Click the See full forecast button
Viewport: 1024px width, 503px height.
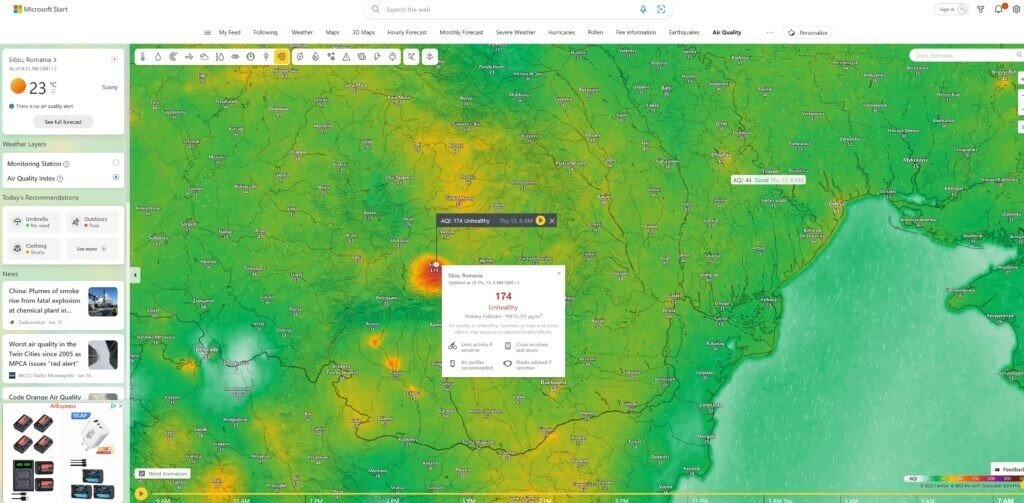63,122
